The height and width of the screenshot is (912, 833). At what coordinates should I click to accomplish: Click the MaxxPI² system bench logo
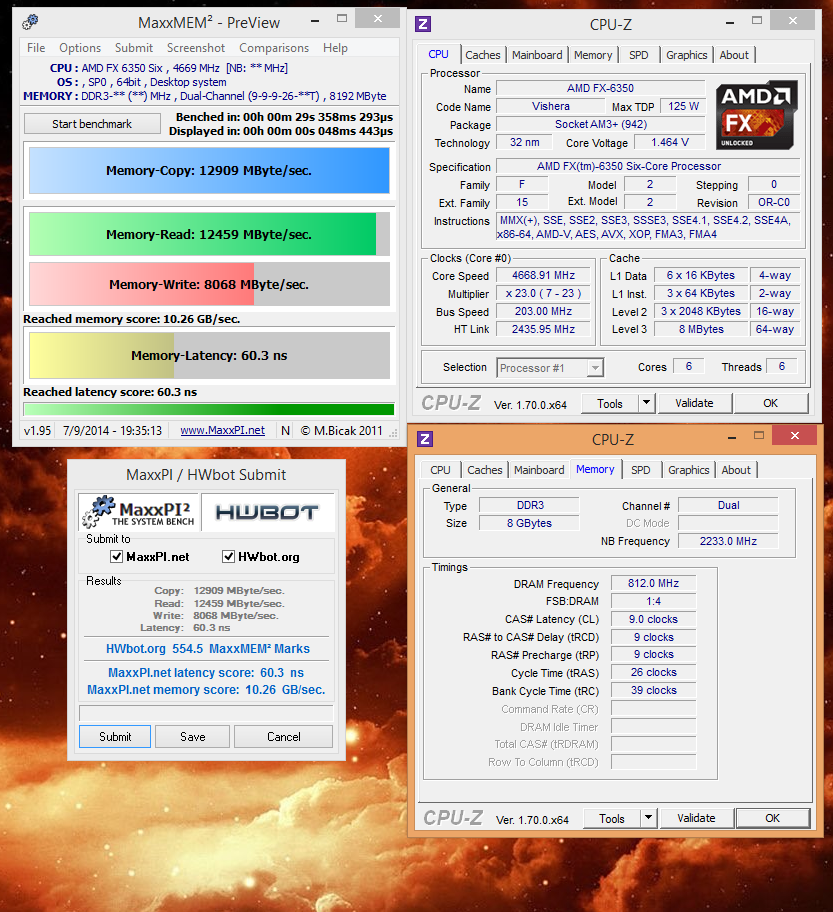139,512
